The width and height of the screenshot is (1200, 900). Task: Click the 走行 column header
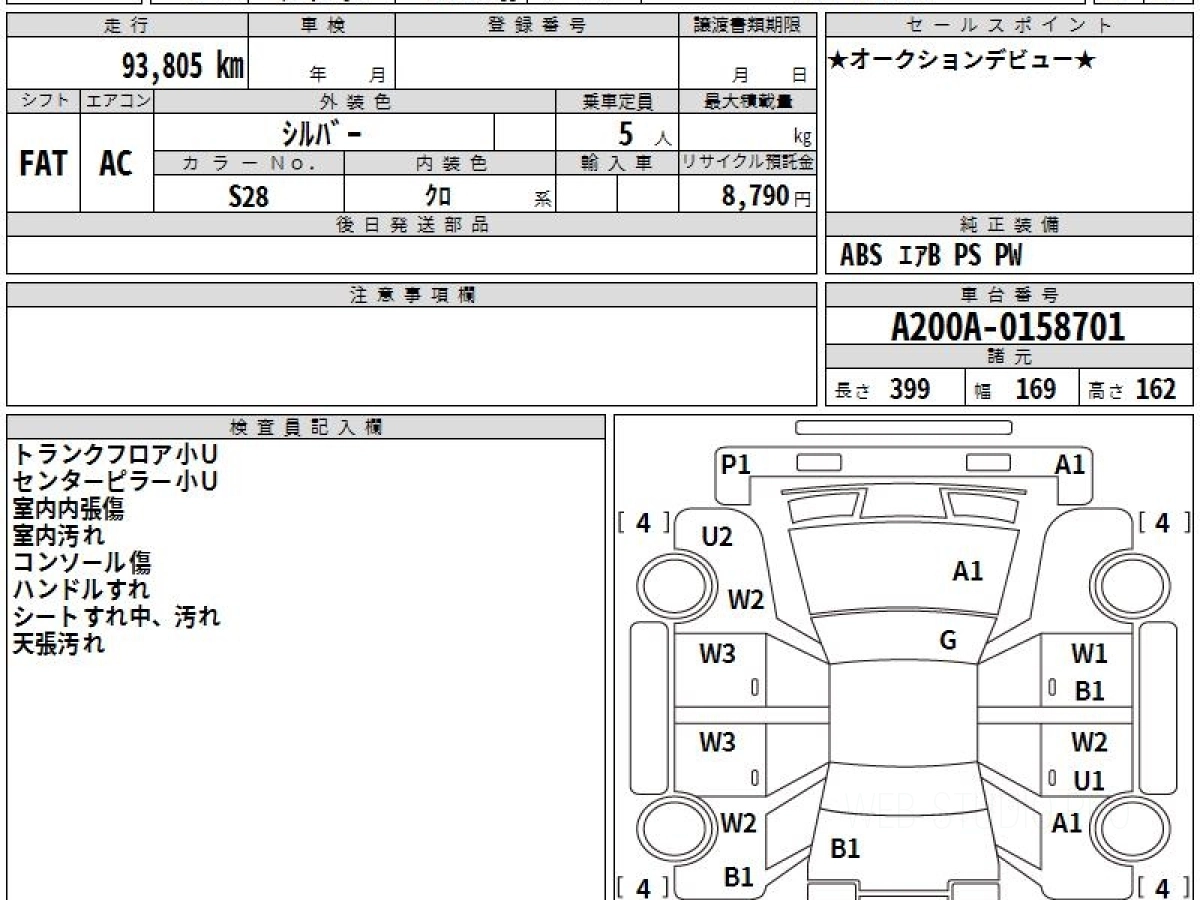tap(127, 26)
